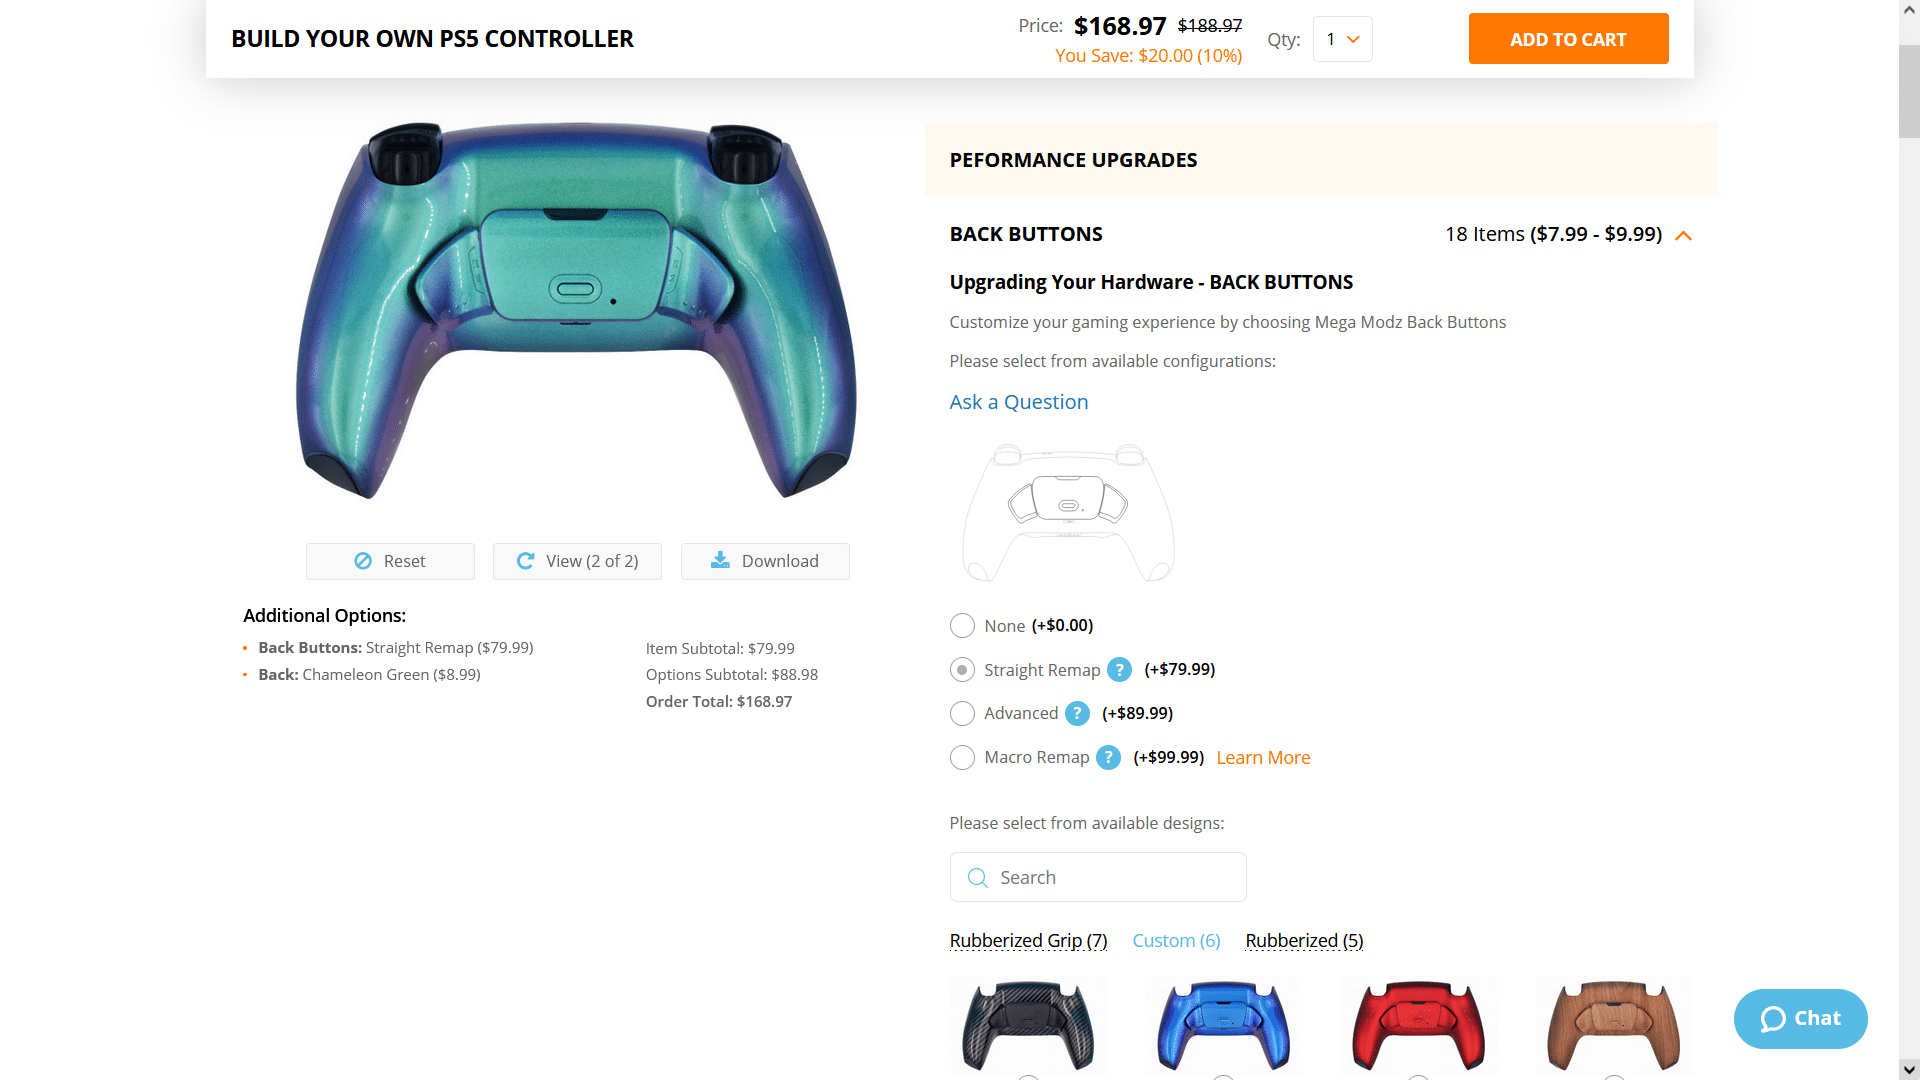This screenshot has height=1080, width=1920.
Task: Click the reset circle-slash icon
Action: [363, 561]
